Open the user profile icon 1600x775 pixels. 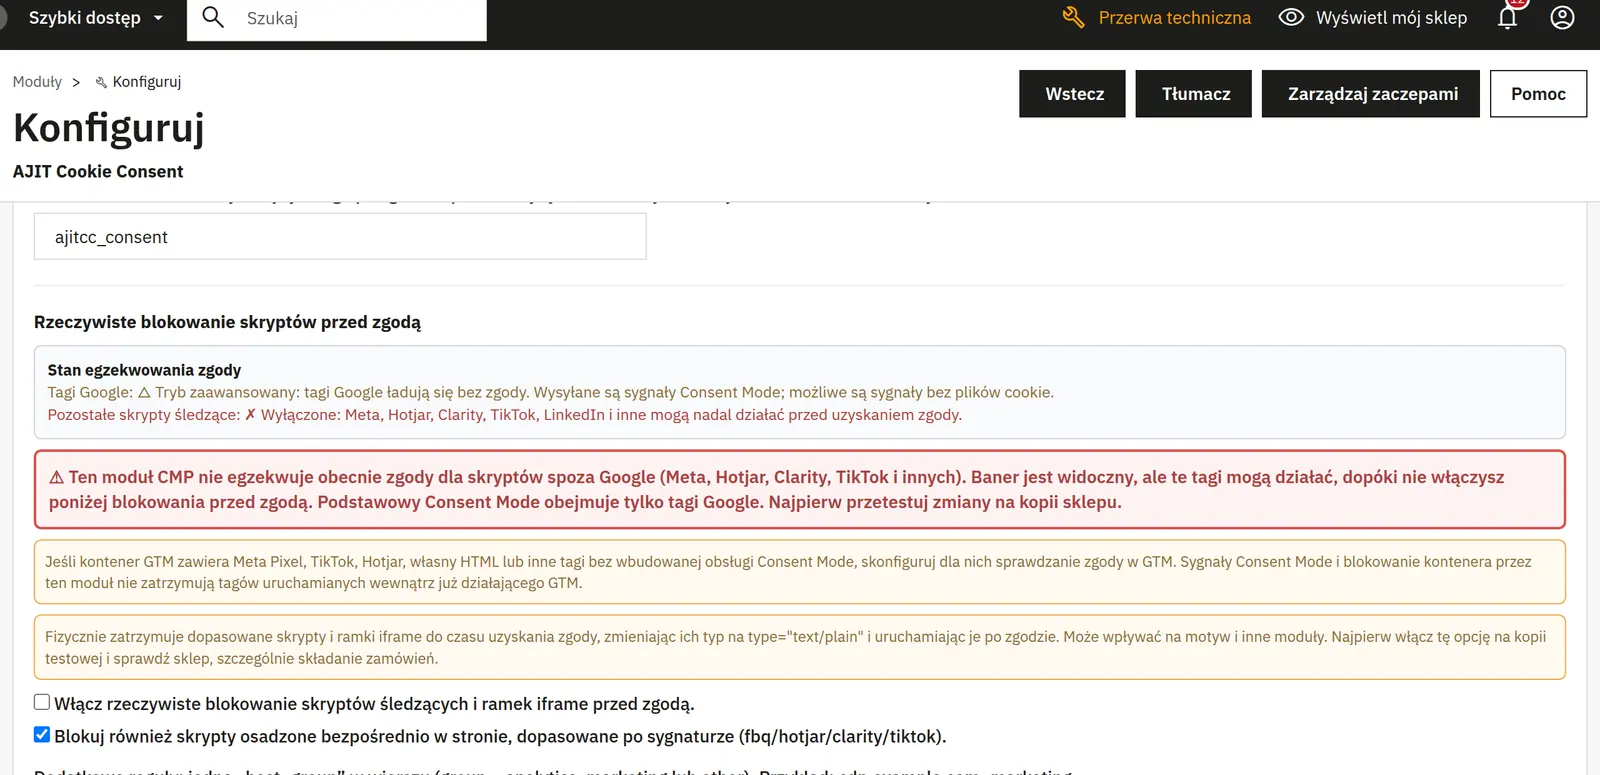(1562, 17)
